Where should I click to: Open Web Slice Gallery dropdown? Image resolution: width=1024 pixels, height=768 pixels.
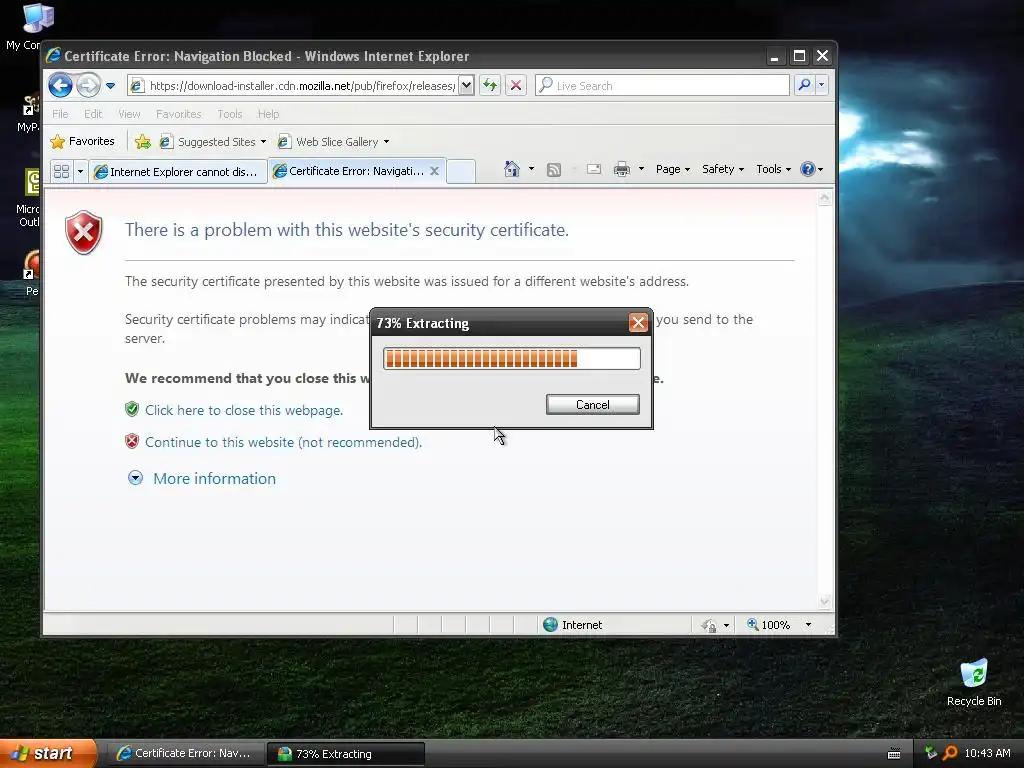pyautogui.click(x=333, y=142)
